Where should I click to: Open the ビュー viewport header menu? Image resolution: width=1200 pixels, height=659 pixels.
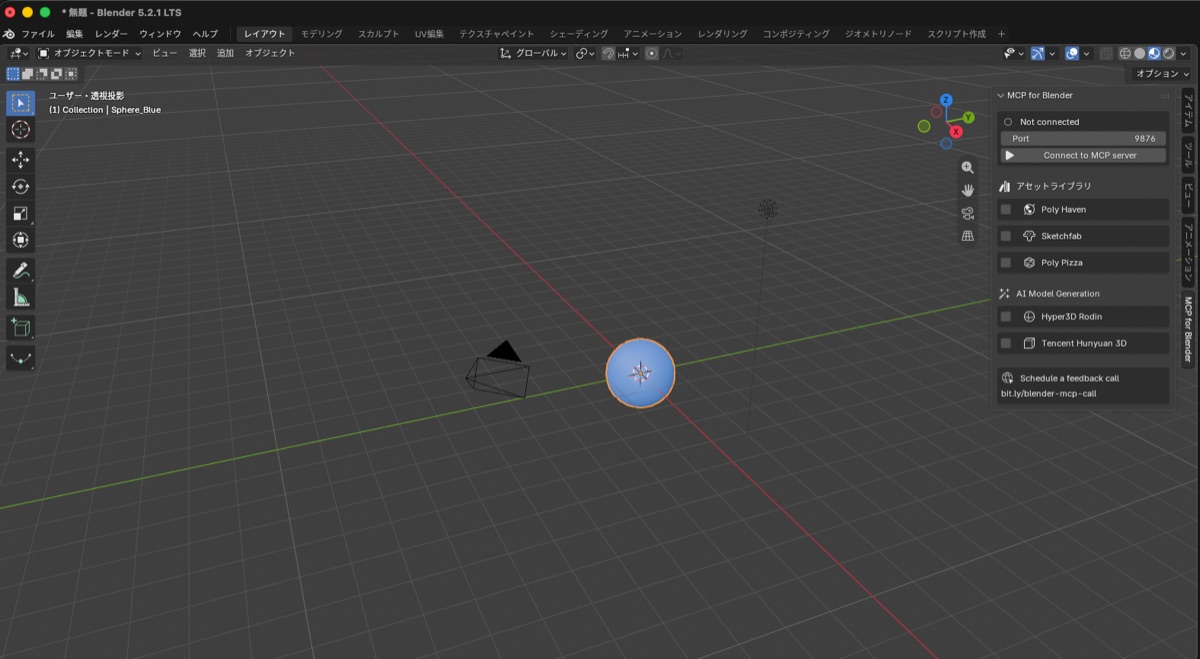(x=165, y=53)
